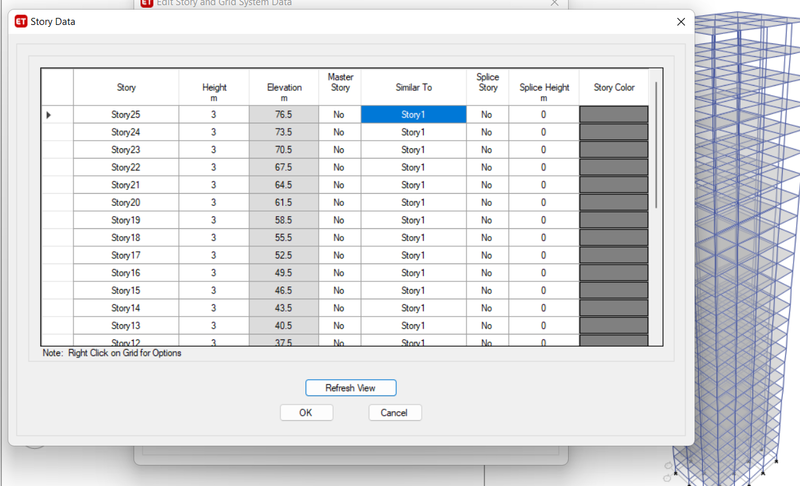Open Splice Story cell for Story15
The height and width of the screenshot is (486, 800).
pos(487,291)
